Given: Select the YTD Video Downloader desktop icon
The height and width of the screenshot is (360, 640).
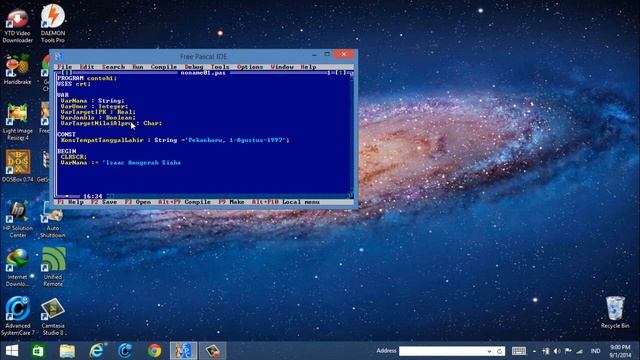Looking at the screenshot, I should 17,26.
